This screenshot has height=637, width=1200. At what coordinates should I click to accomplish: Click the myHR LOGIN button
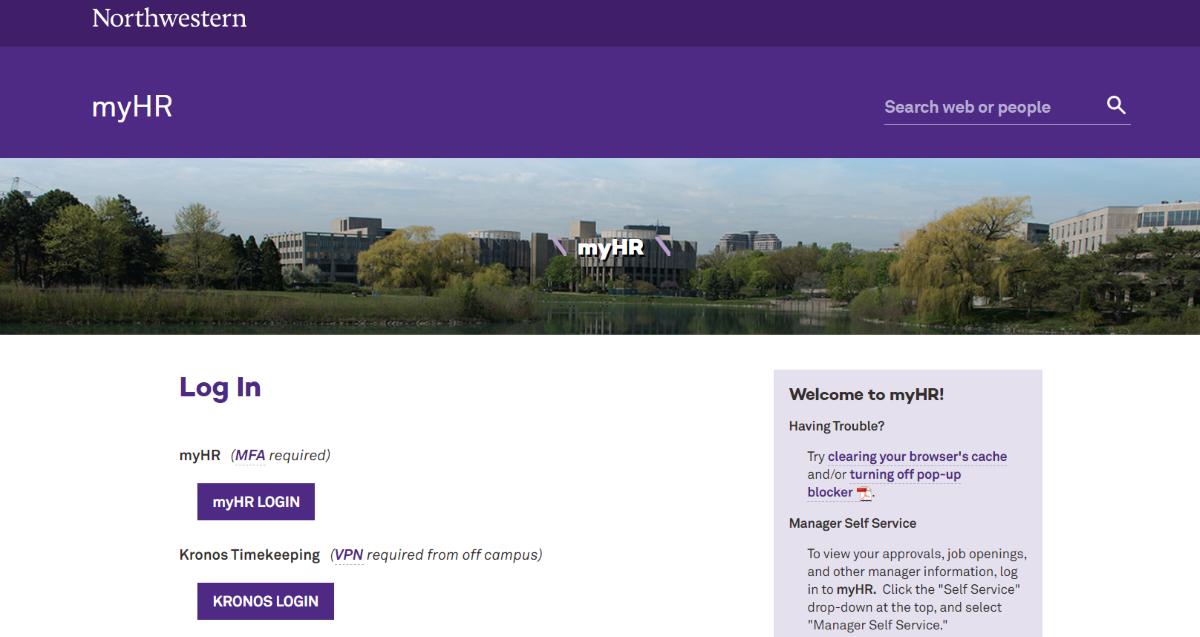click(256, 502)
